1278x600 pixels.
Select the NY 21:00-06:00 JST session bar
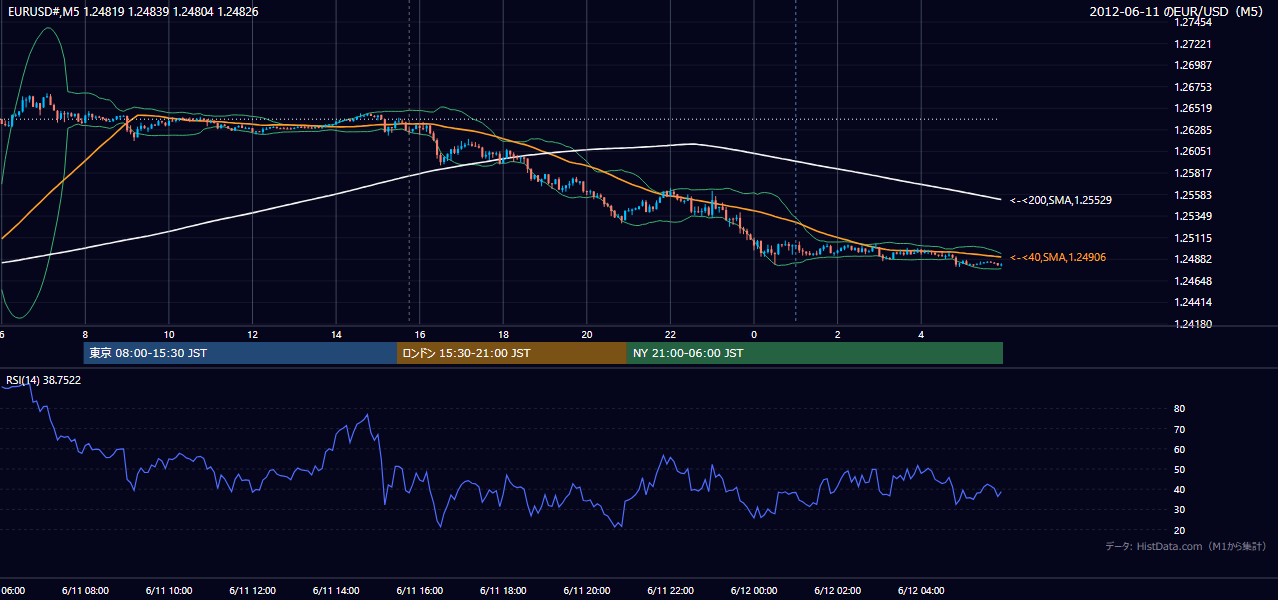815,353
